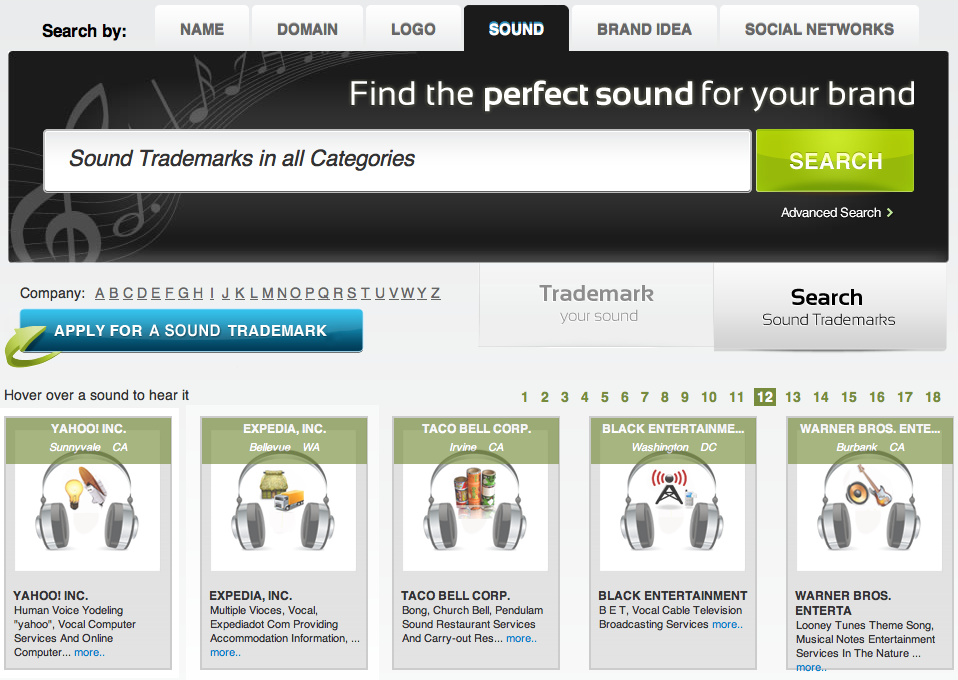The image size is (958, 680).
Task: Go to results page 5
Action: (604, 397)
